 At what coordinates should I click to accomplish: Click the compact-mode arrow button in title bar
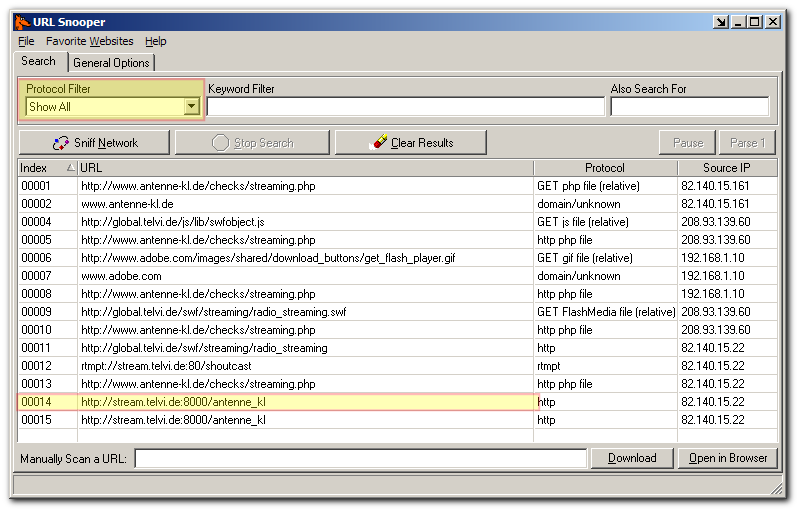(721, 22)
